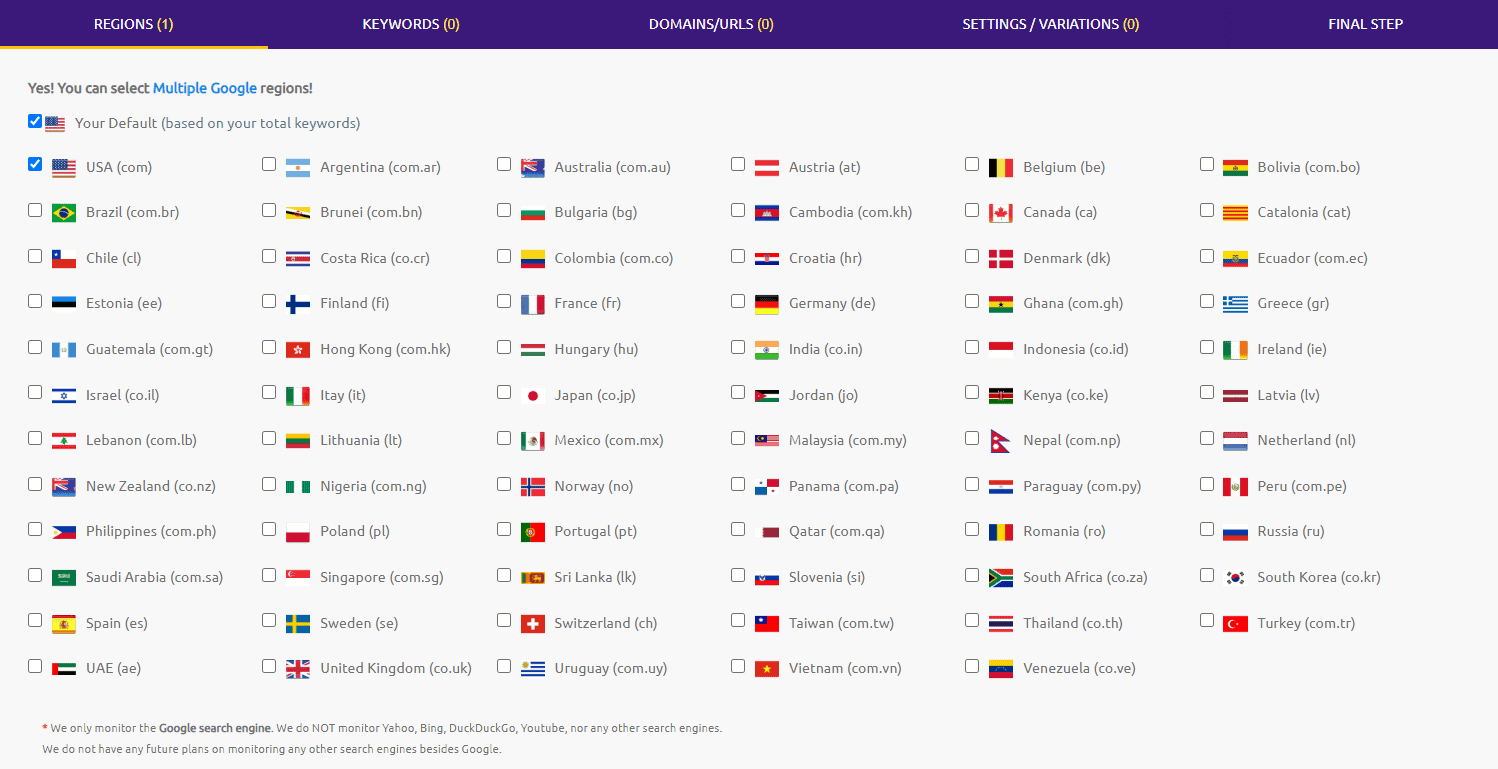Click the Australia flag icon
The width and height of the screenshot is (1498, 769).
(x=533, y=168)
